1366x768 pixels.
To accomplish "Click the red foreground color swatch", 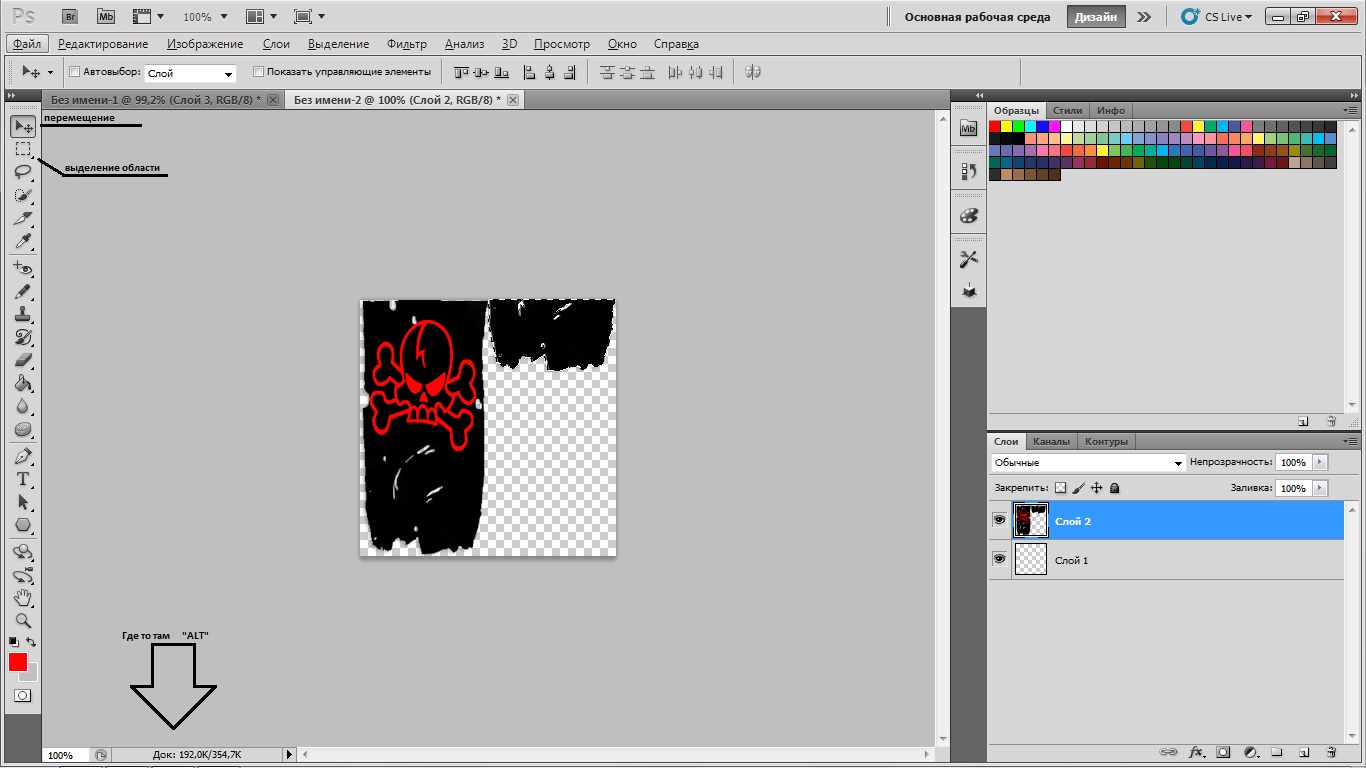I will click(18, 662).
